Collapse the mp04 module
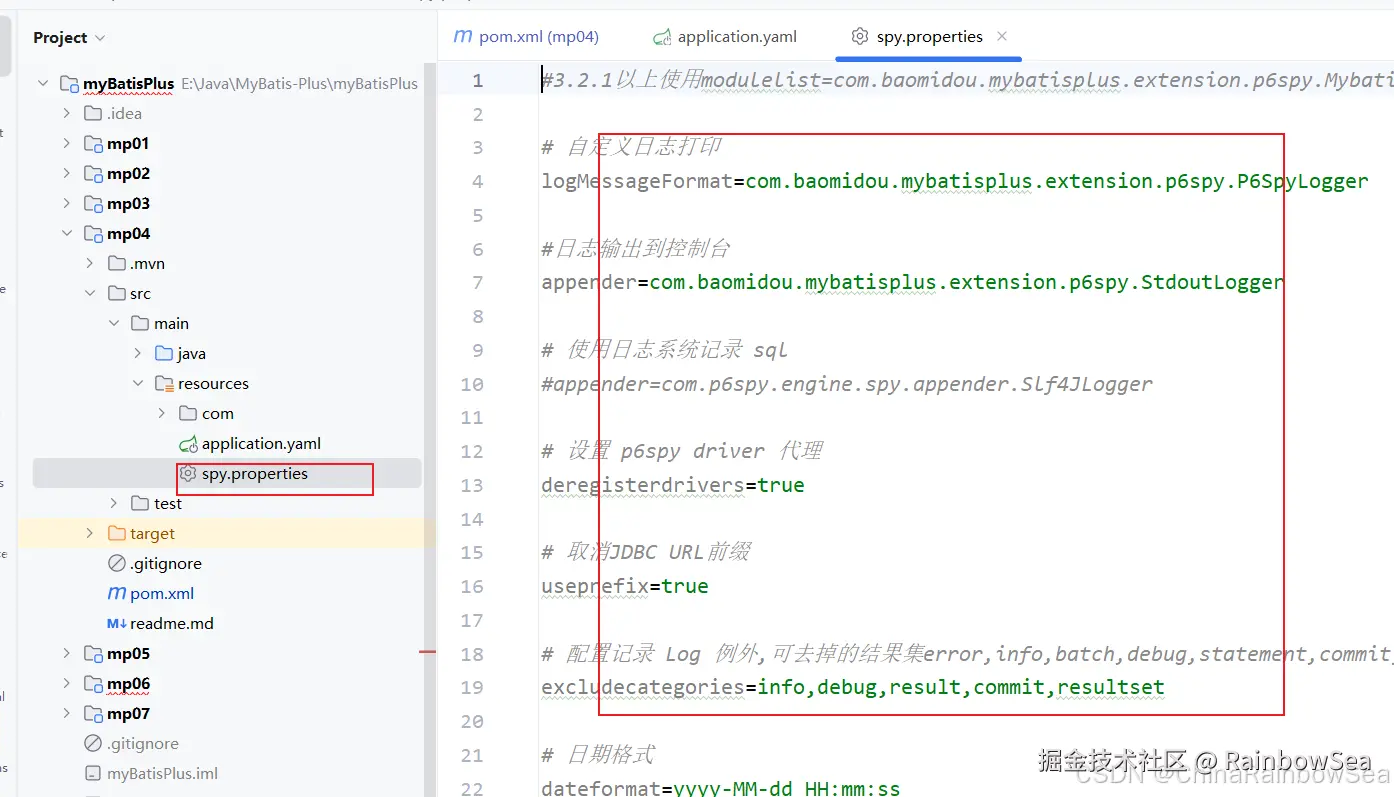The image size is (1394, 797). pos(67,233)
